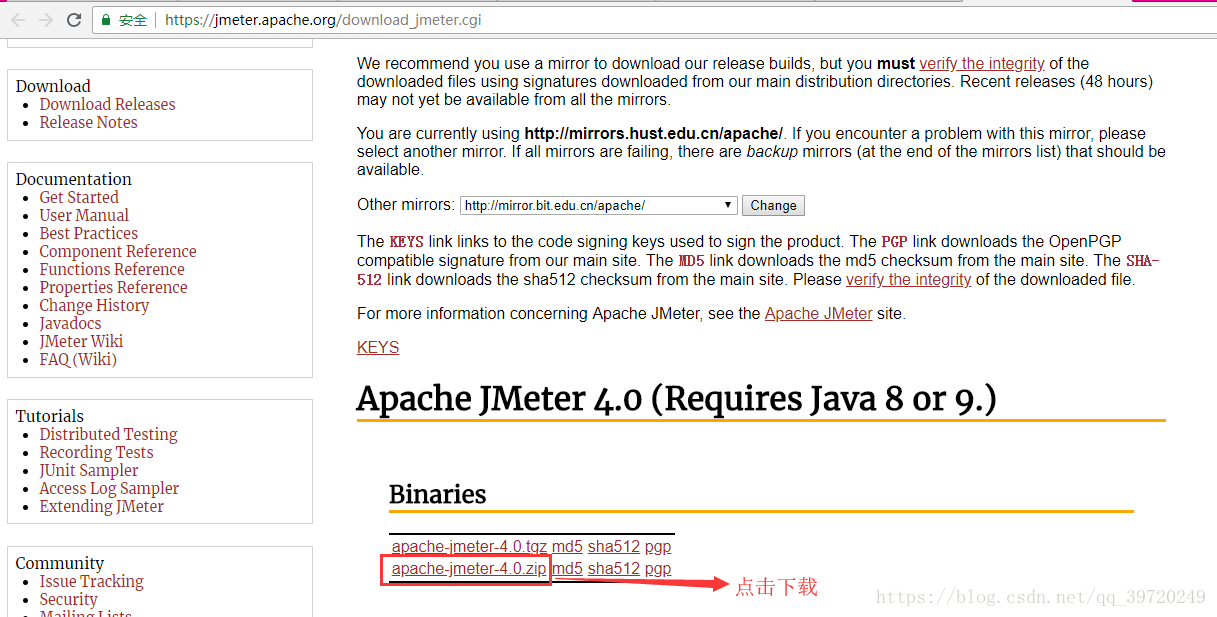Screen dimensions: 1217x617
Task: Open the Apache JMeter site link
Action: click(x=818, y=314)
